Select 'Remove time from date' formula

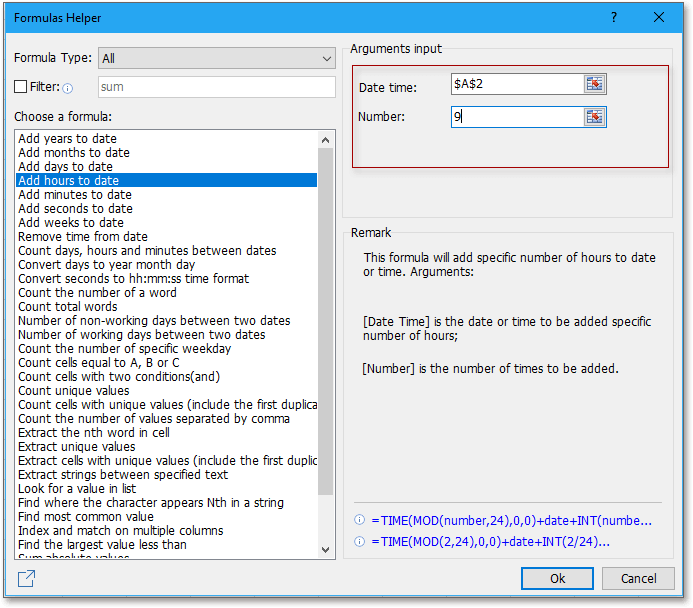(x=82, y=237)
